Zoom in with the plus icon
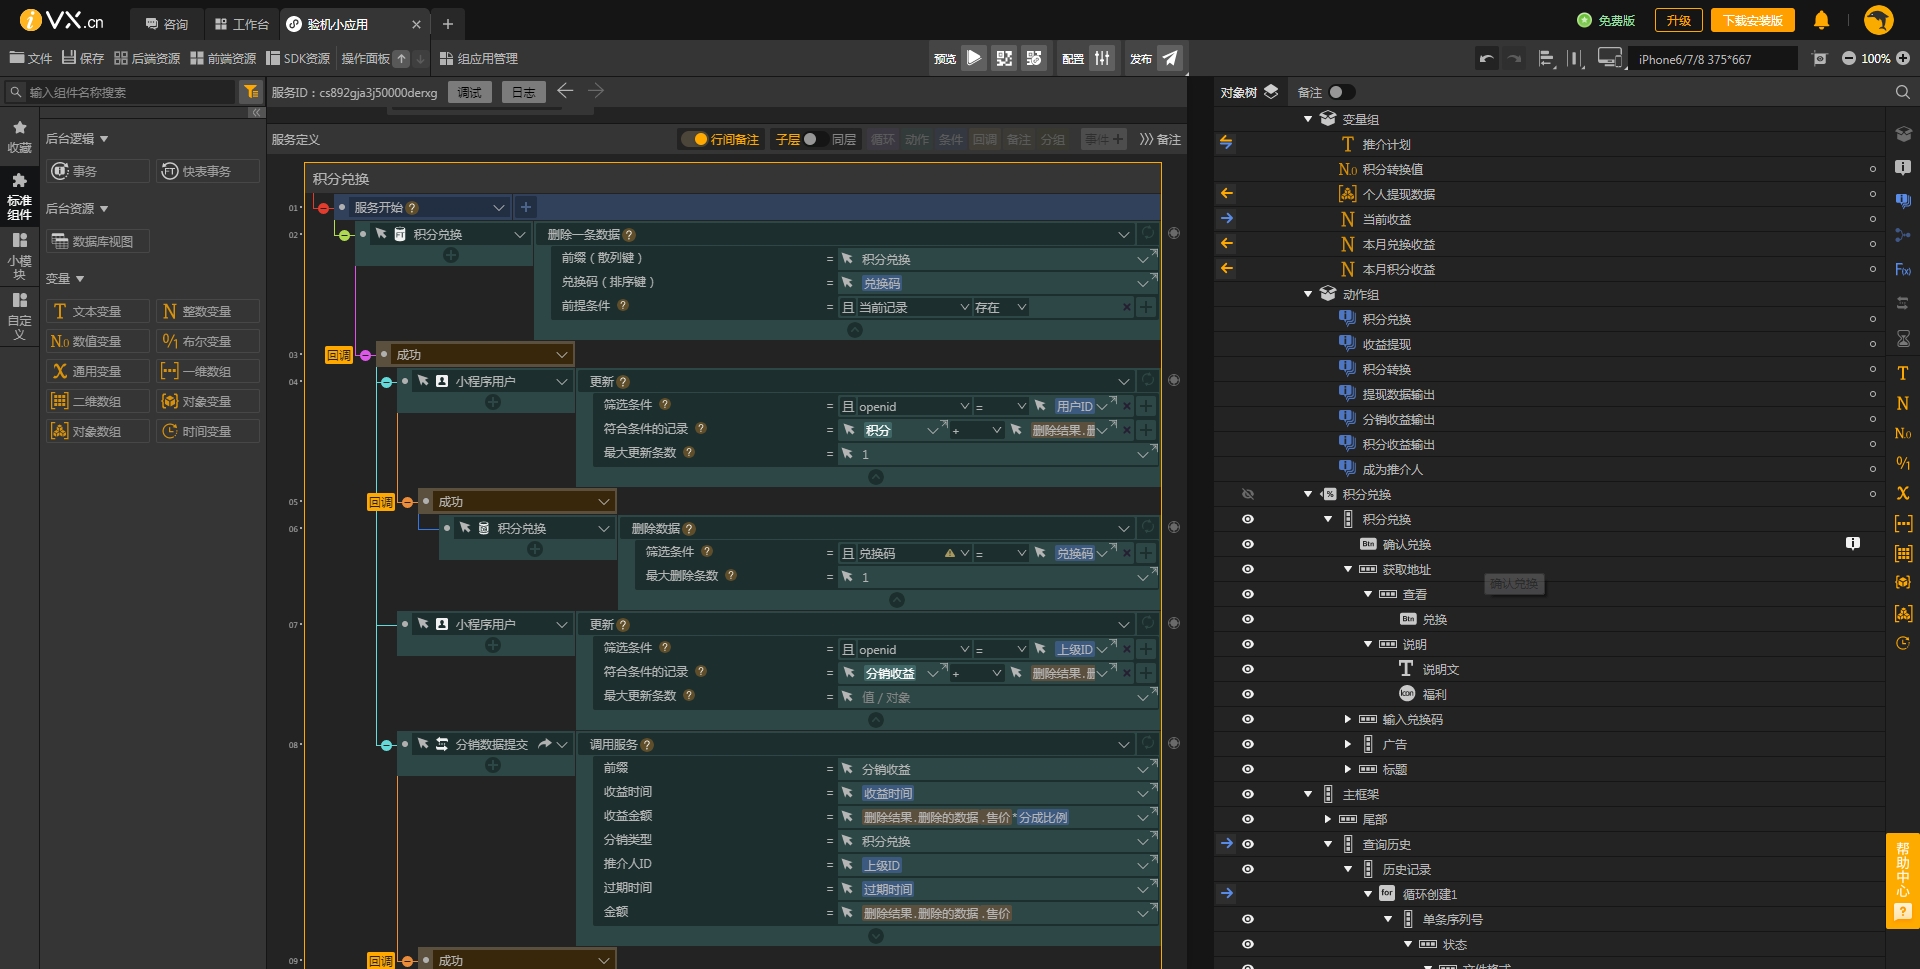Screen dimensions: 1920x969 click(1903, 59)
